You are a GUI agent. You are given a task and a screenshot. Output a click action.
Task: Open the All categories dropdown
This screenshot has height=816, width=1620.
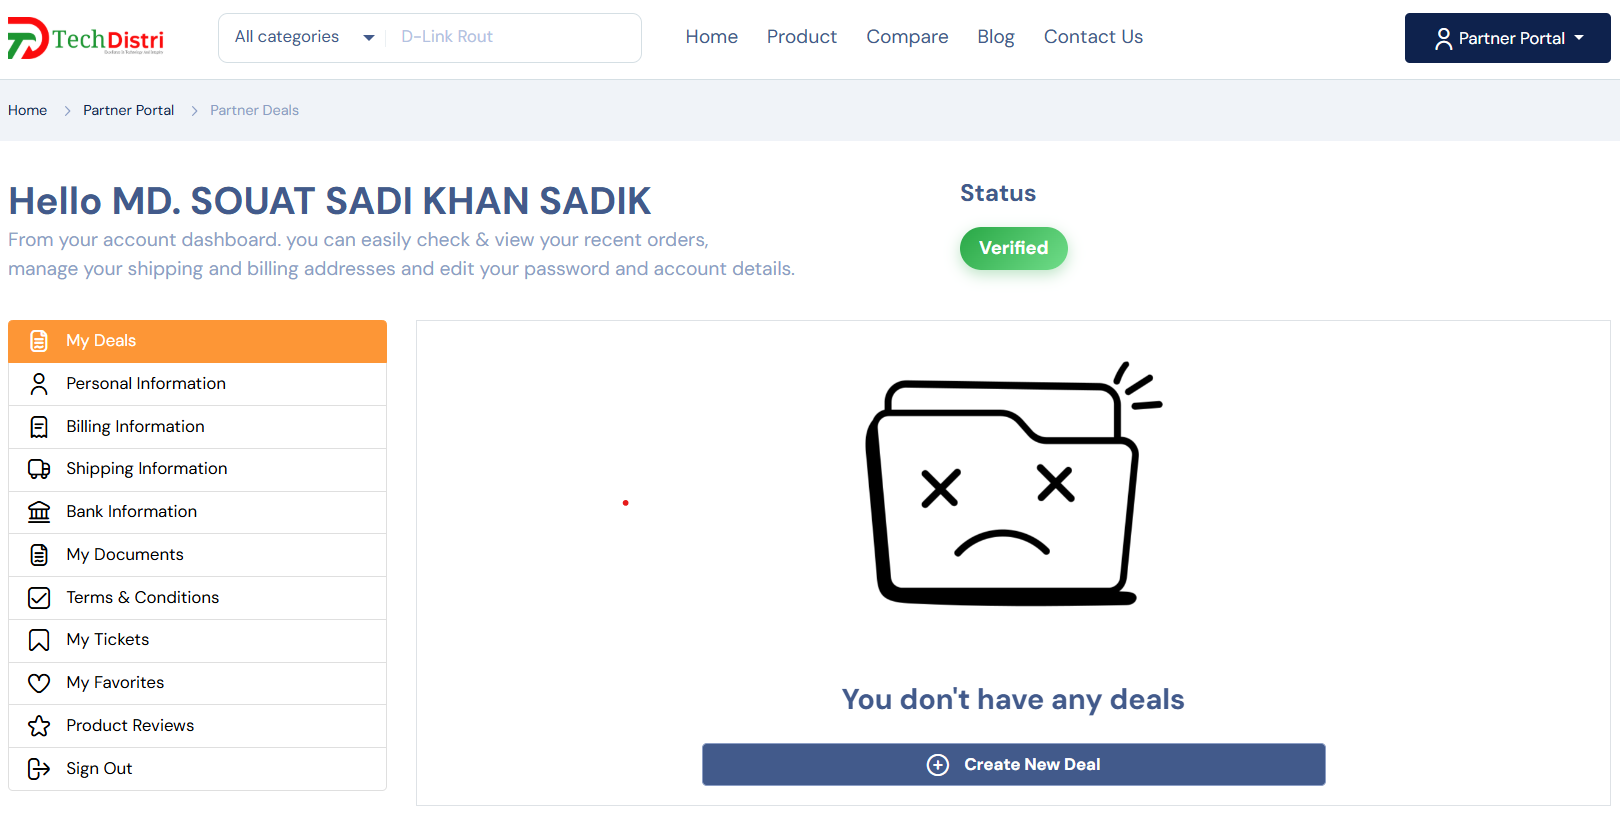[303, 38]
